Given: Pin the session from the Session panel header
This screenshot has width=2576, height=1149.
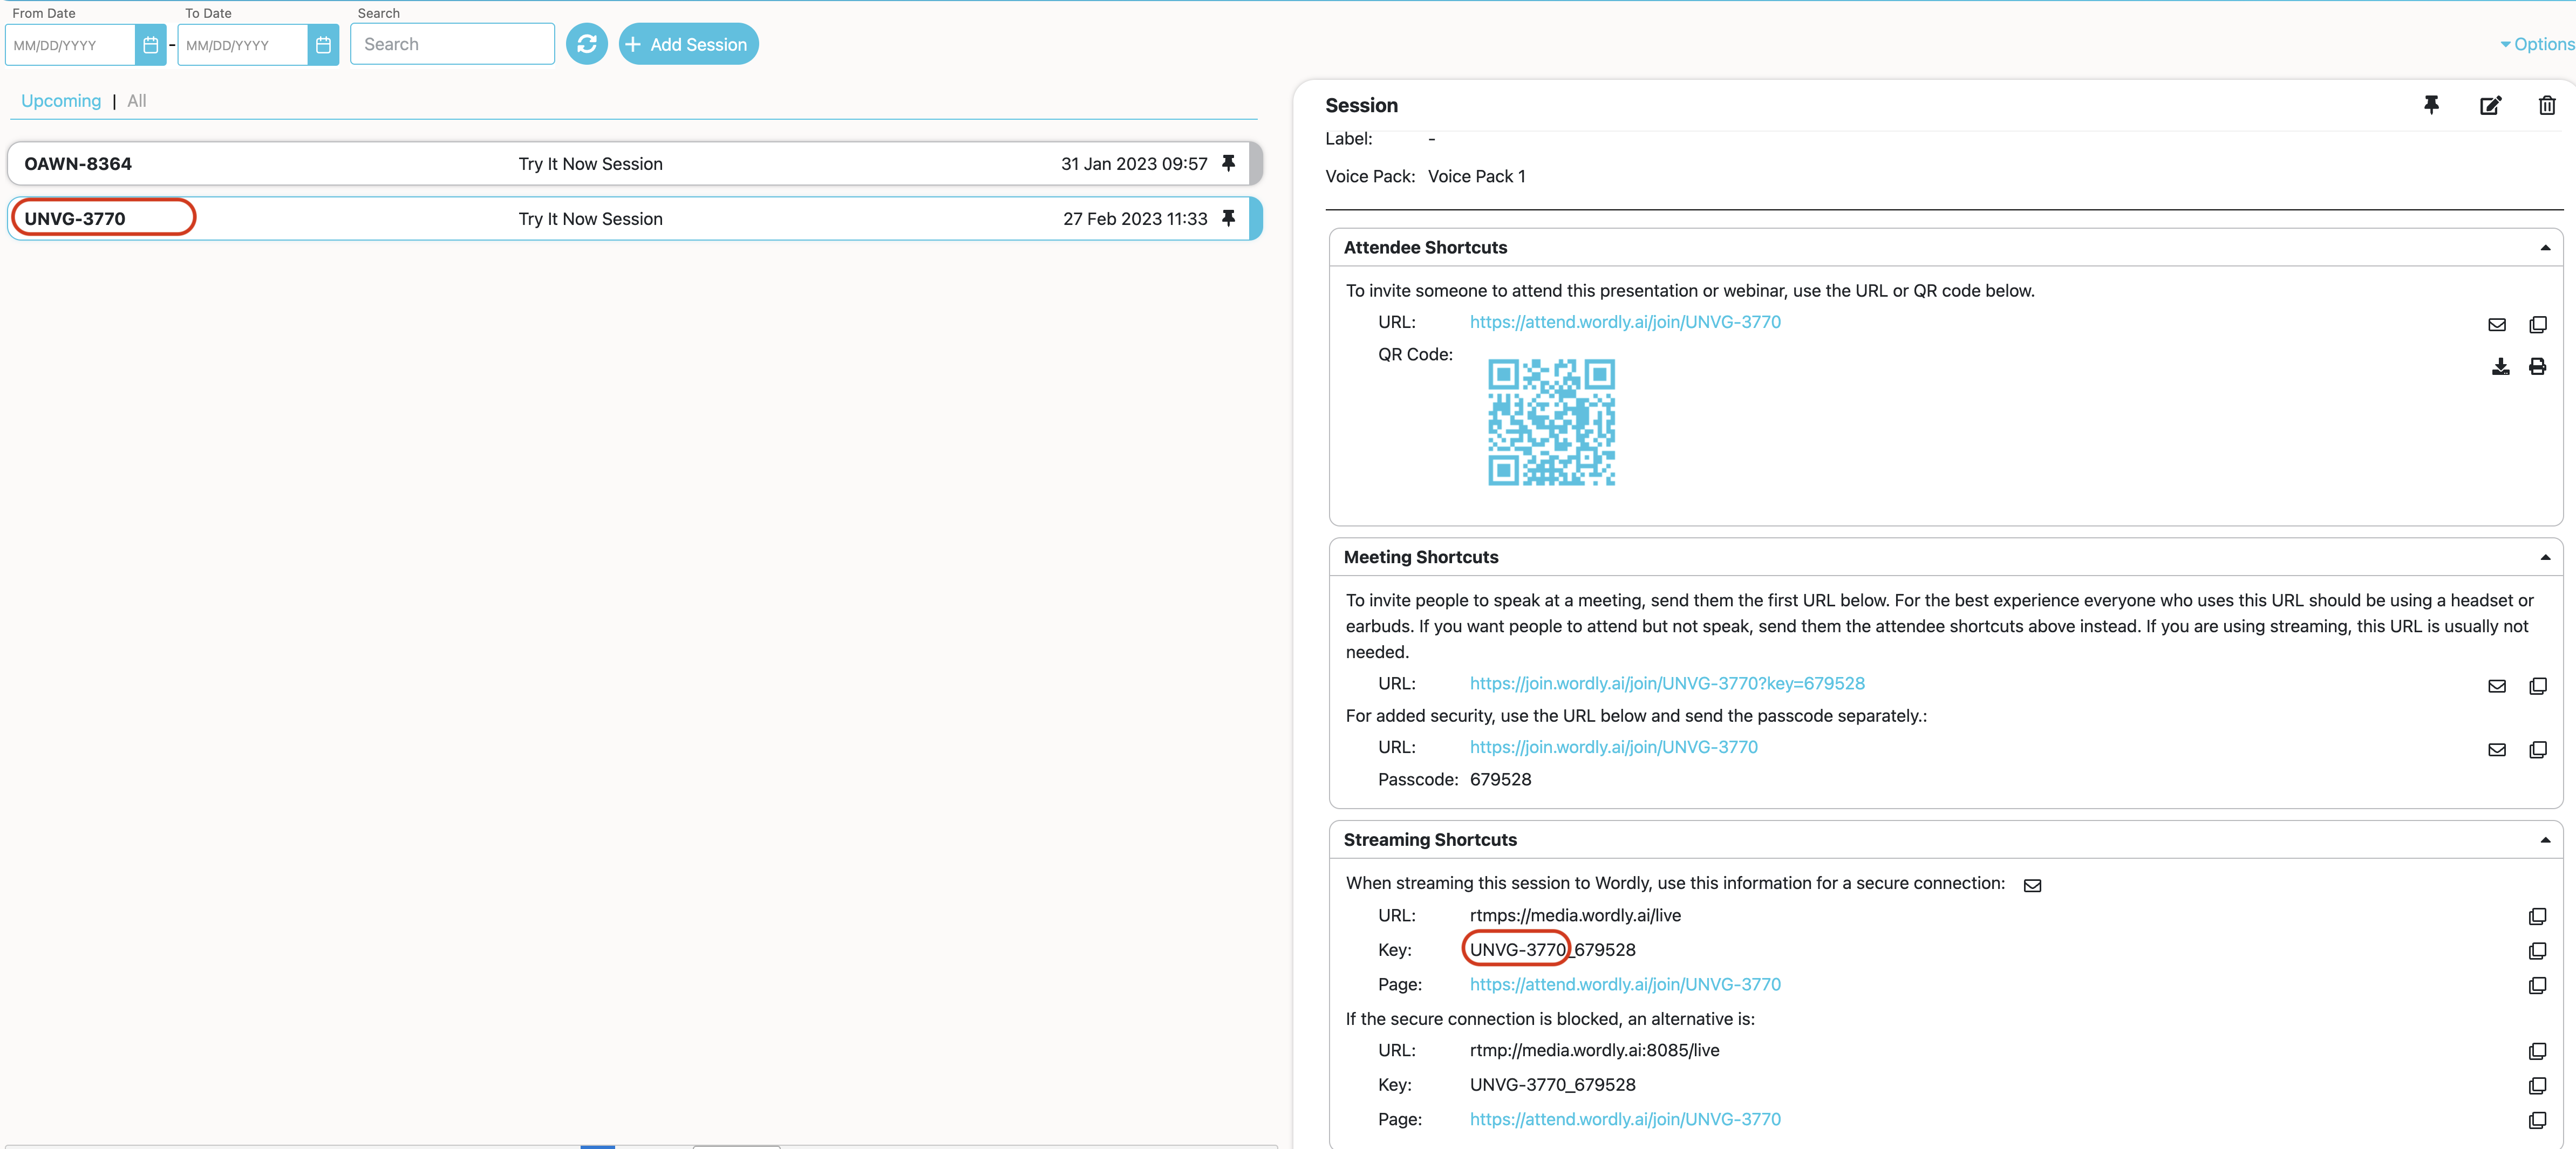Looking at the screenshot, I should click(x=2431, y=105).
